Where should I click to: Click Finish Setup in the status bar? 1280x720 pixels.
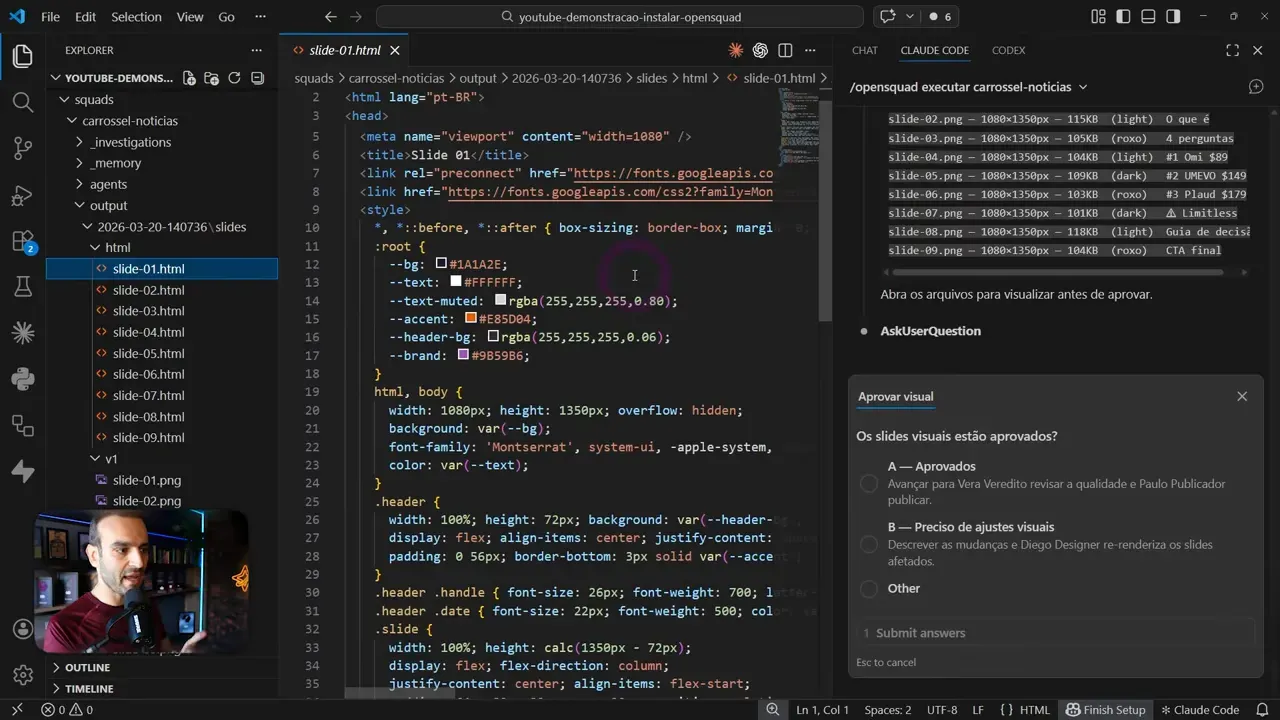[x=1106, y=709]
